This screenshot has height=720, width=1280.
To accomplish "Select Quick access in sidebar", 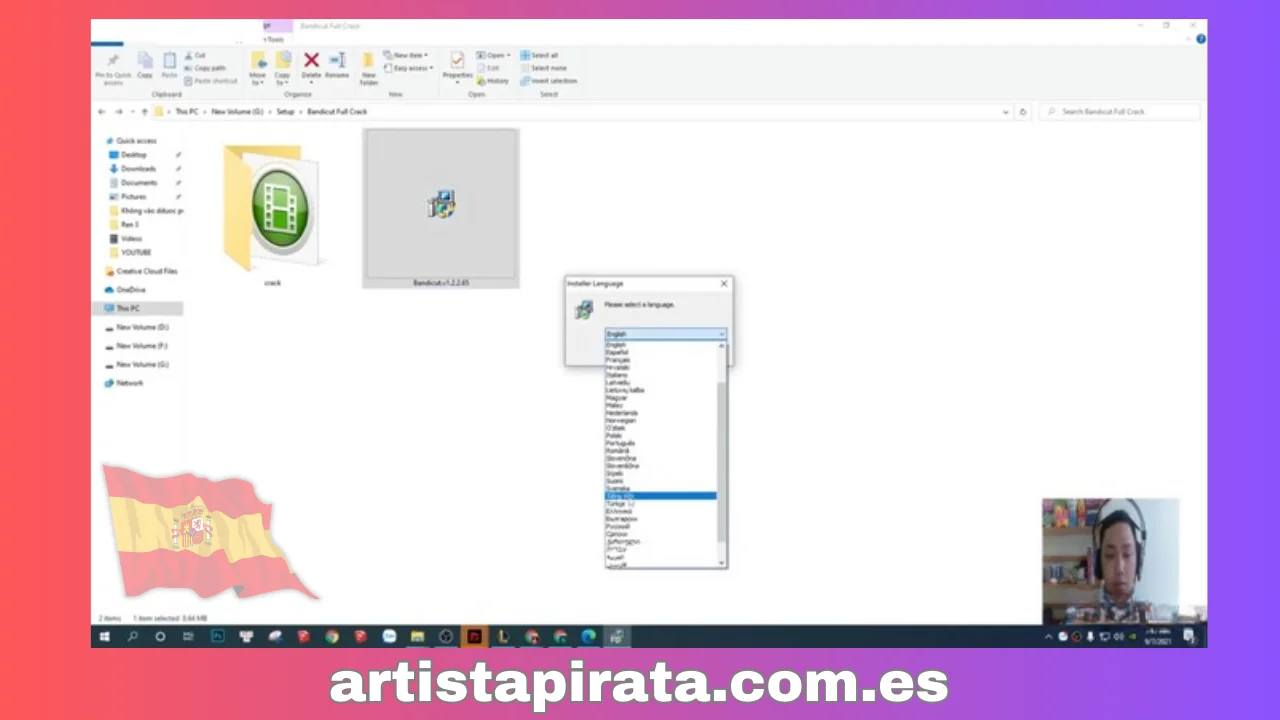I will point(136,141).
